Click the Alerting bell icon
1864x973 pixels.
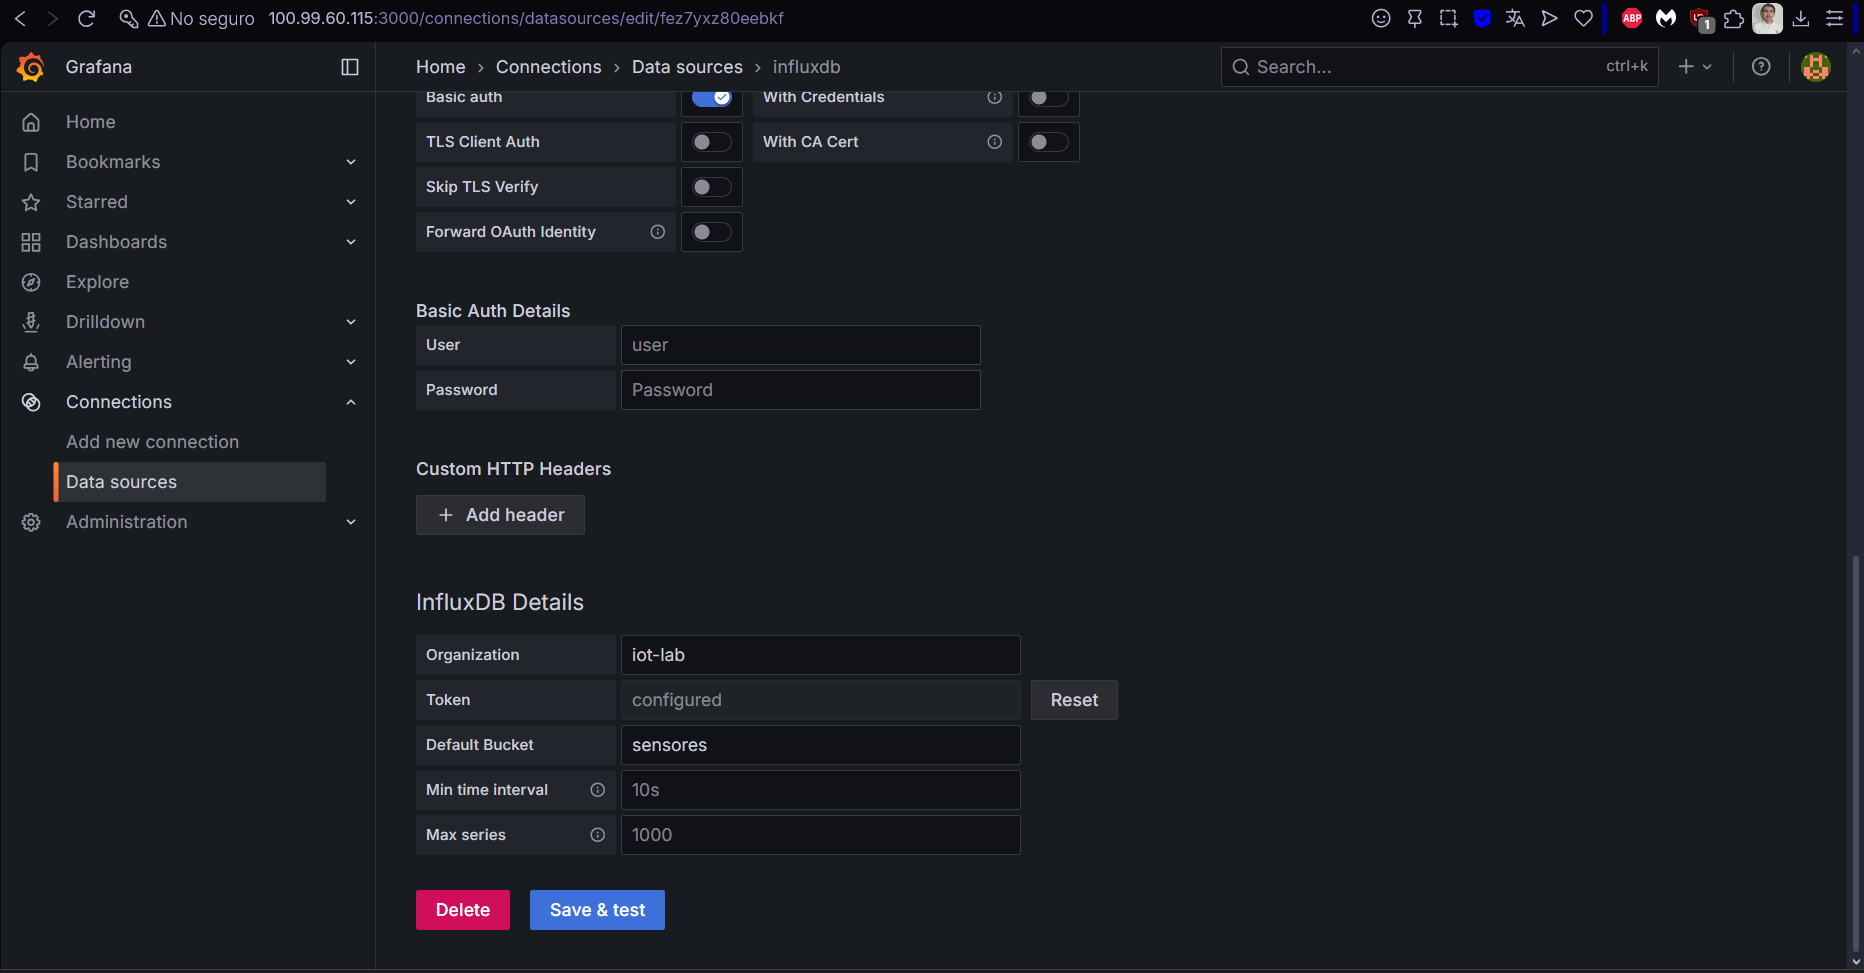point(31,362)
